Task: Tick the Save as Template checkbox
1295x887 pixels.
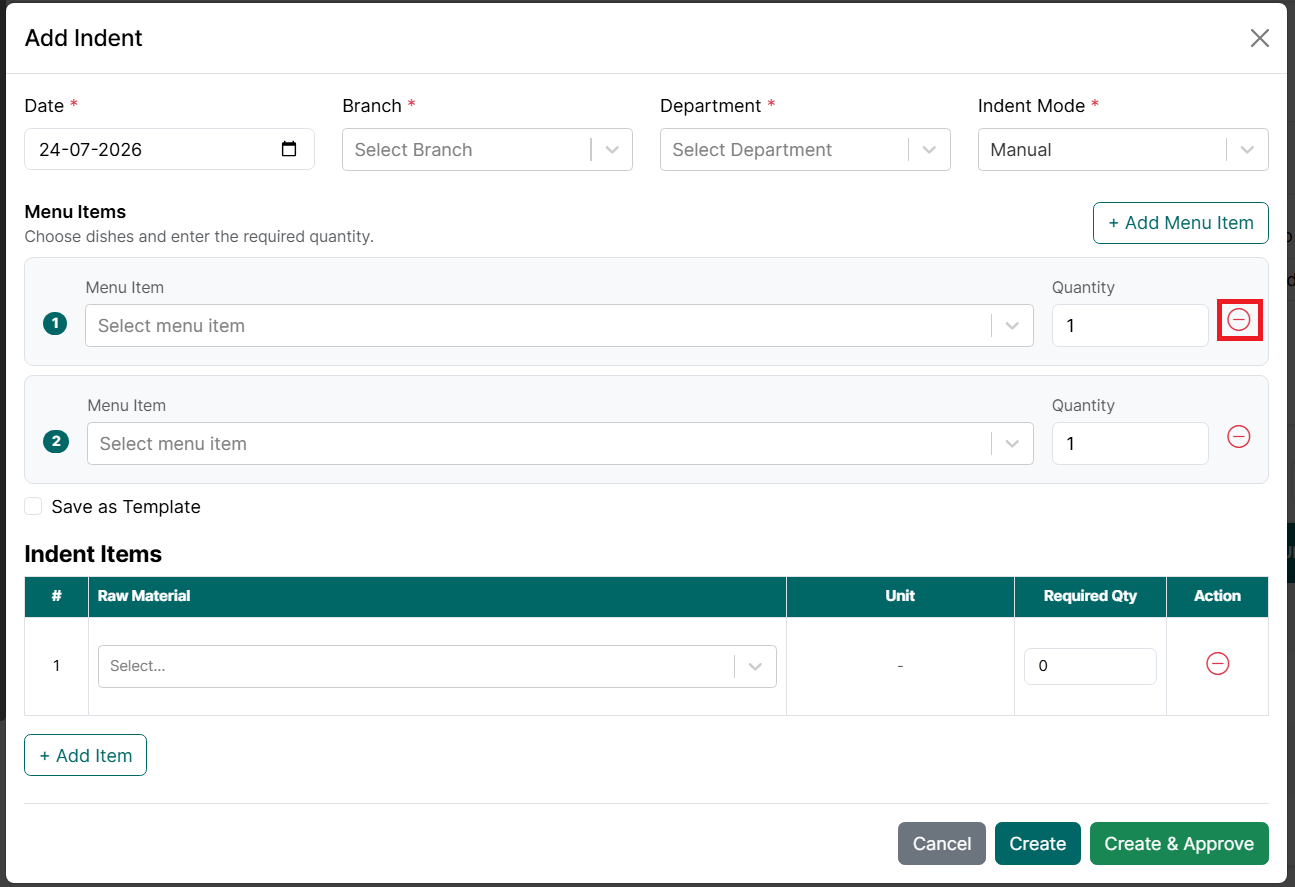Action: tap(34, 506)
